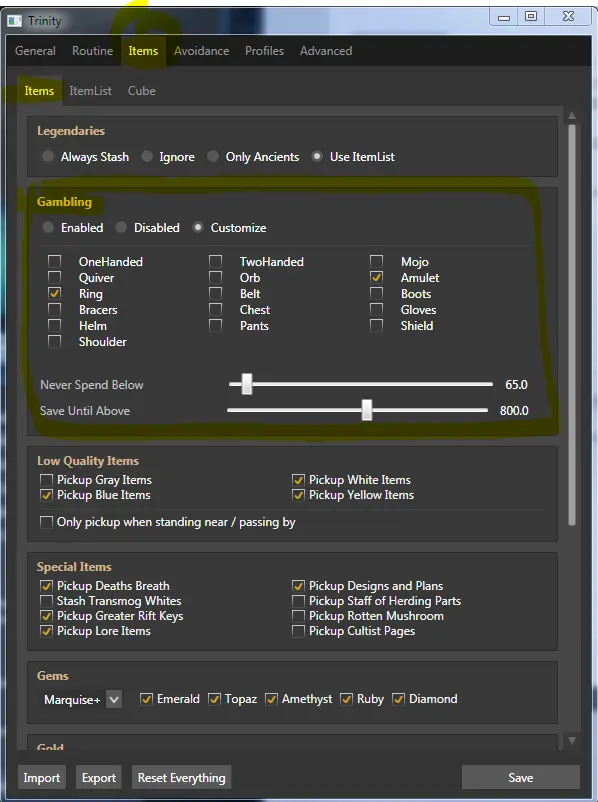The height and width of the screenshot is (802, 598).
Task: Click the Save Until Above slider handle
Action: 367,410
